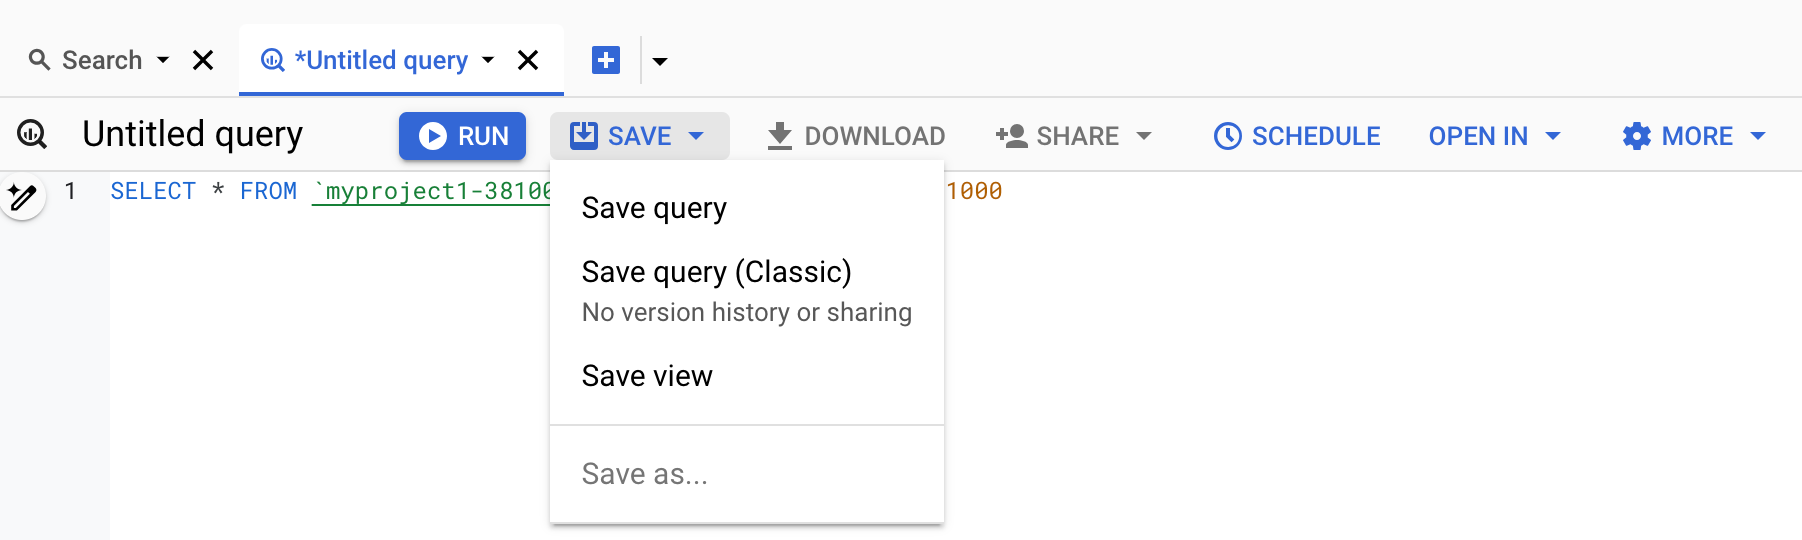Open dropdown arrow beside new tab button
Viewport: 1802px width, 540px height.
pyautogui.click(x=660, y=61)
